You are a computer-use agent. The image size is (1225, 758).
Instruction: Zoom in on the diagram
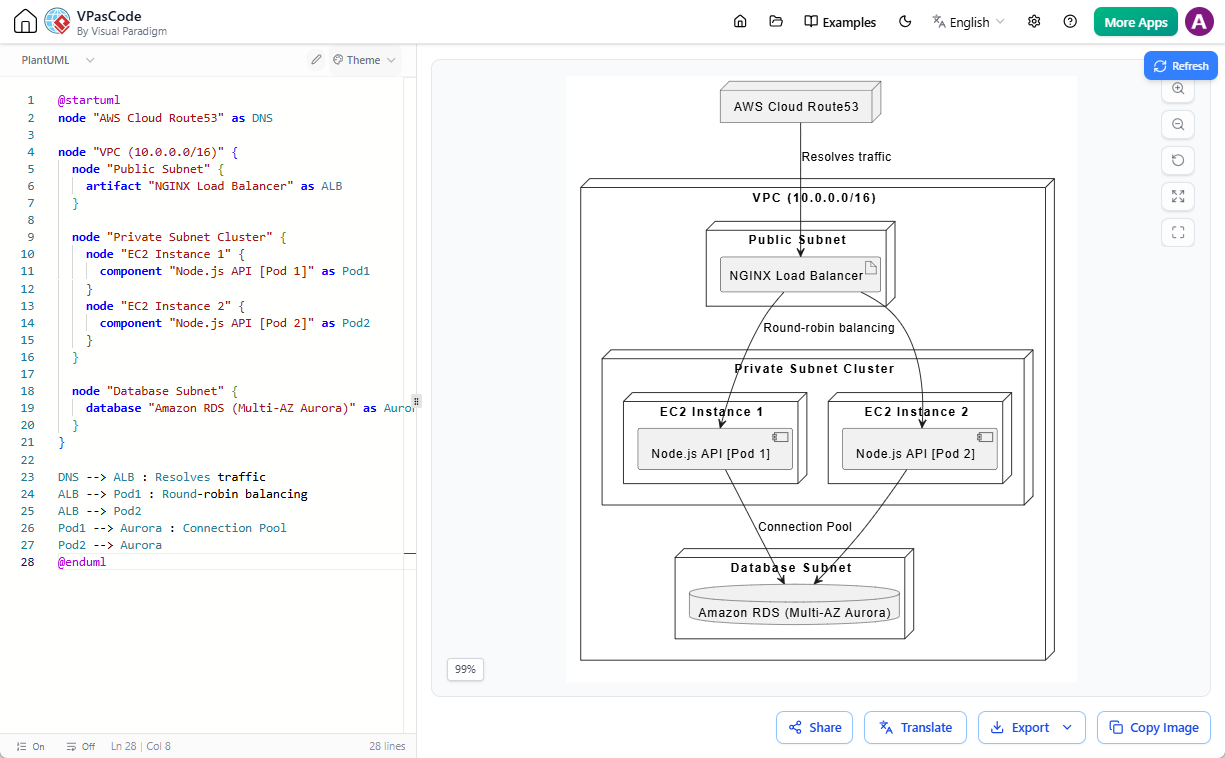tap(1178, 89)
